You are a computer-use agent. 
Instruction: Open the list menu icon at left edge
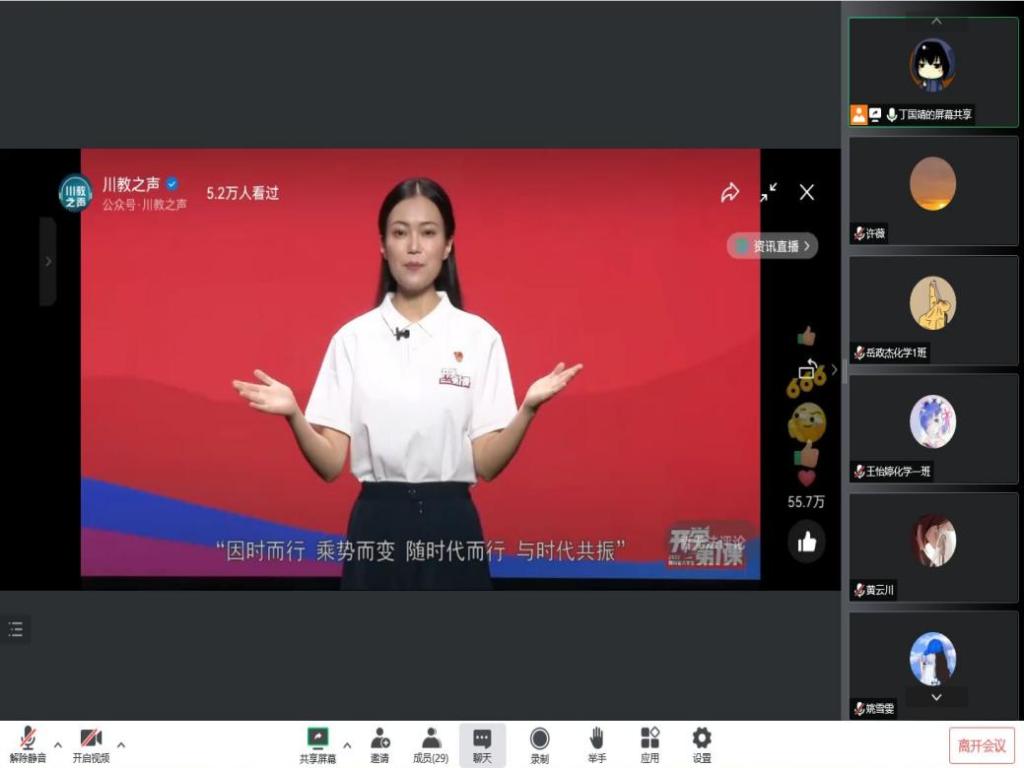tap(15, 629)
